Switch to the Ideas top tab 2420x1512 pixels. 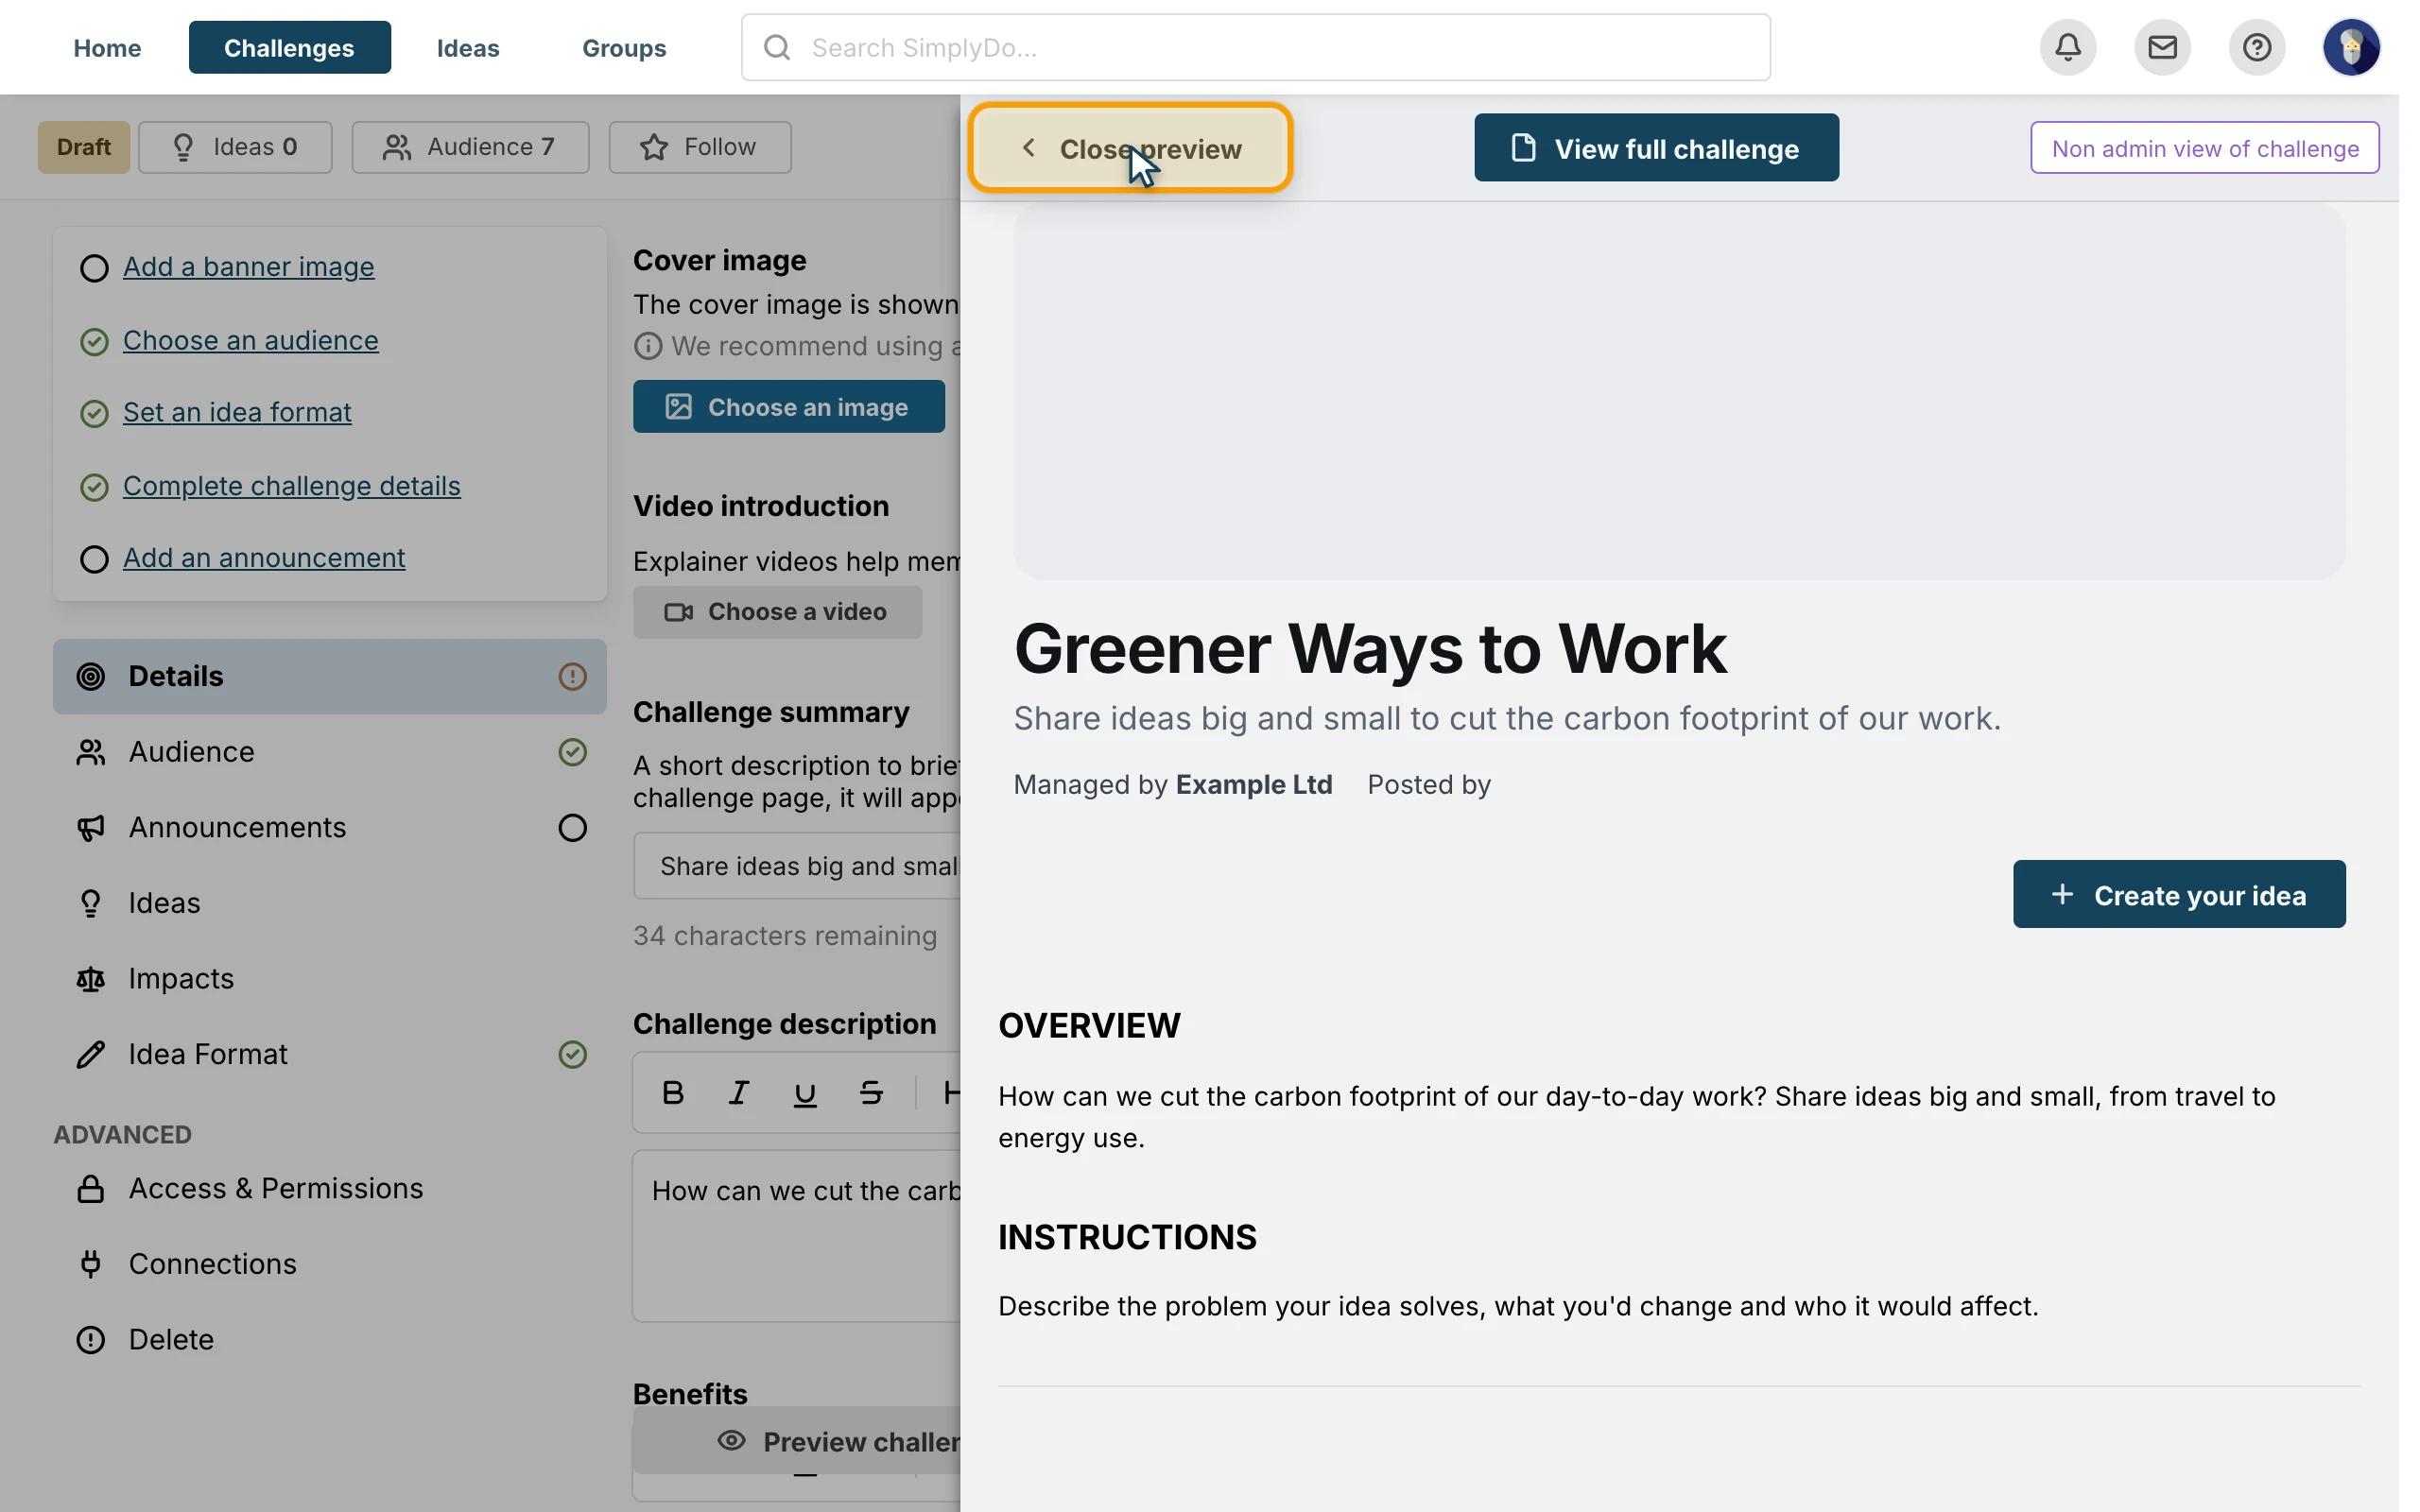click(468, 47)
